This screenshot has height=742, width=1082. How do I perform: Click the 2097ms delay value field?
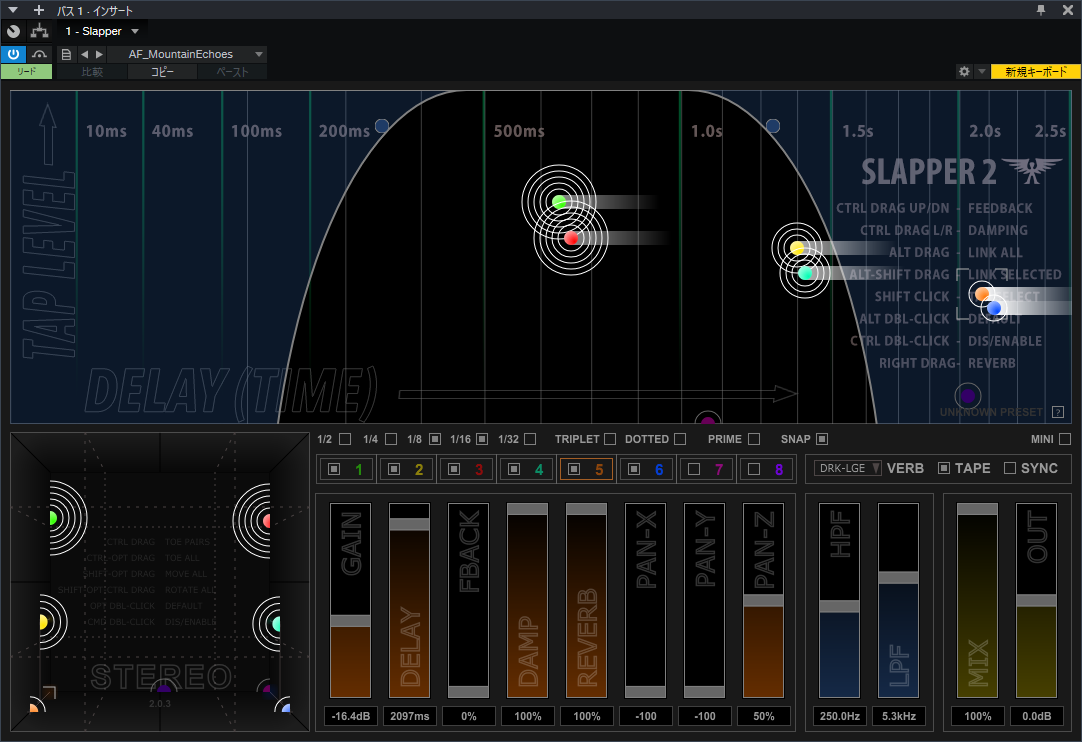click(x=410, y=716)
